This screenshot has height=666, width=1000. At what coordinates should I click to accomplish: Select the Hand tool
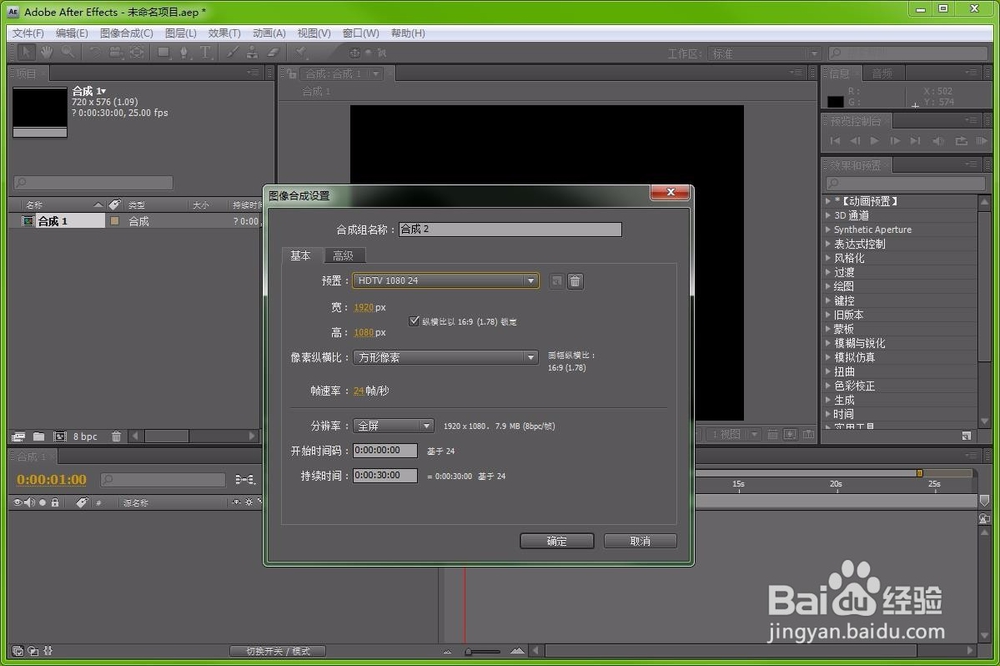pos(47,52)
